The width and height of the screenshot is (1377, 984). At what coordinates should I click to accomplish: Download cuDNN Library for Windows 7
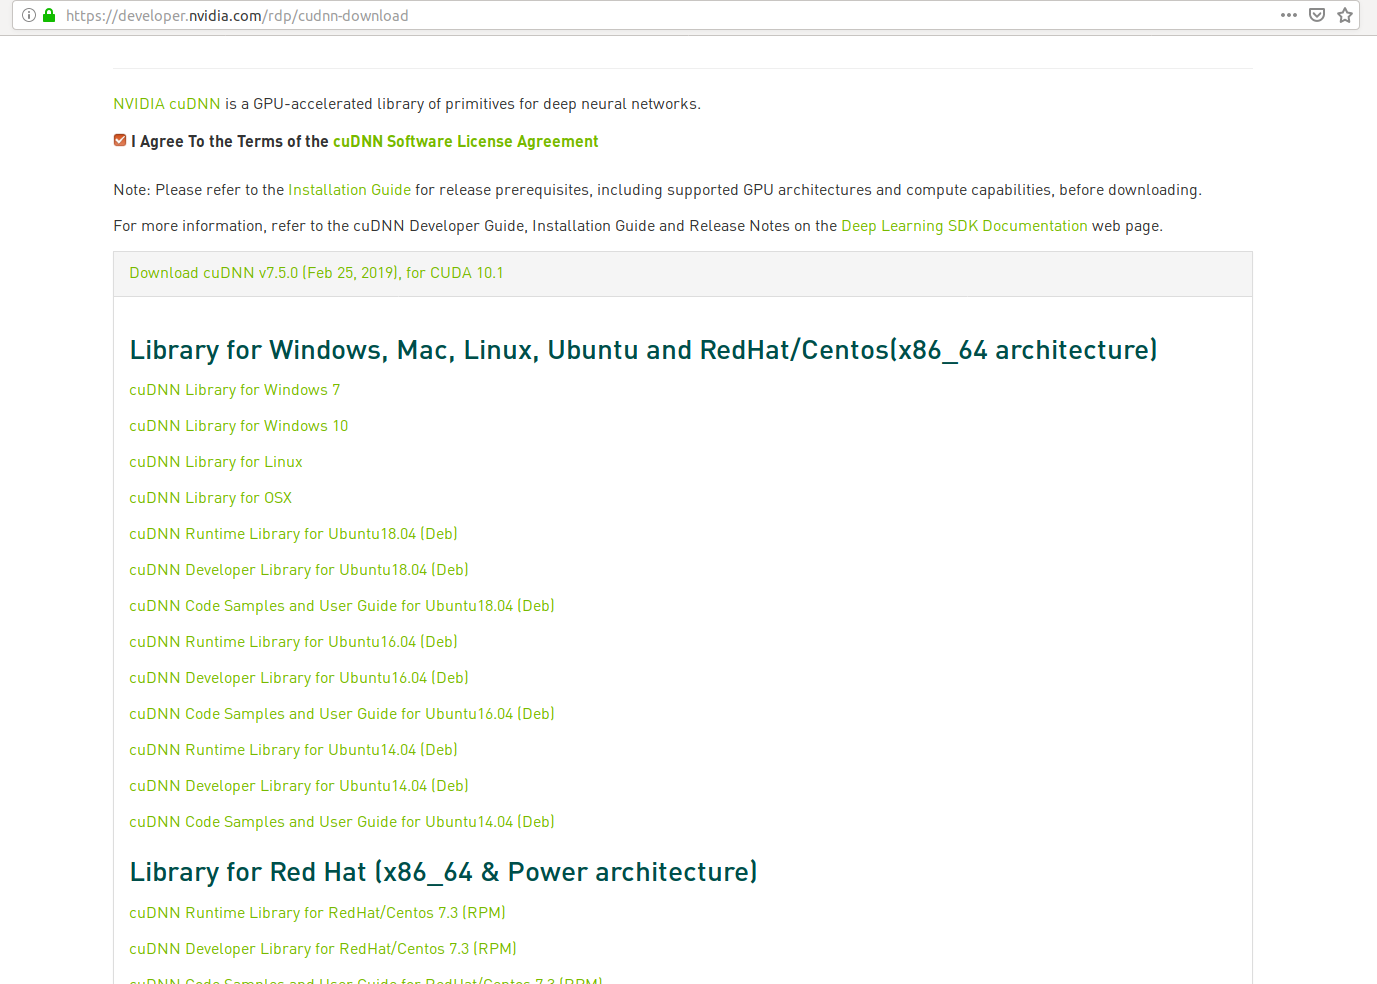point(234,389)
